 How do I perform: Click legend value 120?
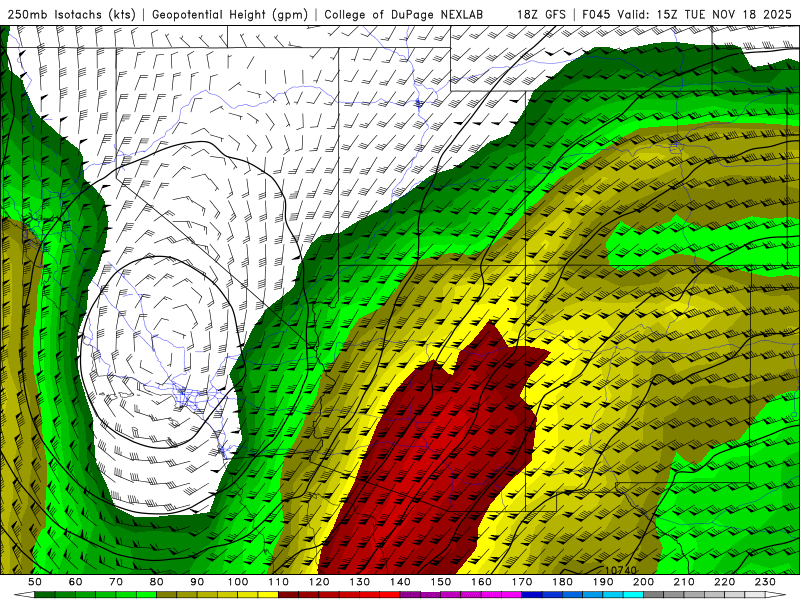[319, 582]
